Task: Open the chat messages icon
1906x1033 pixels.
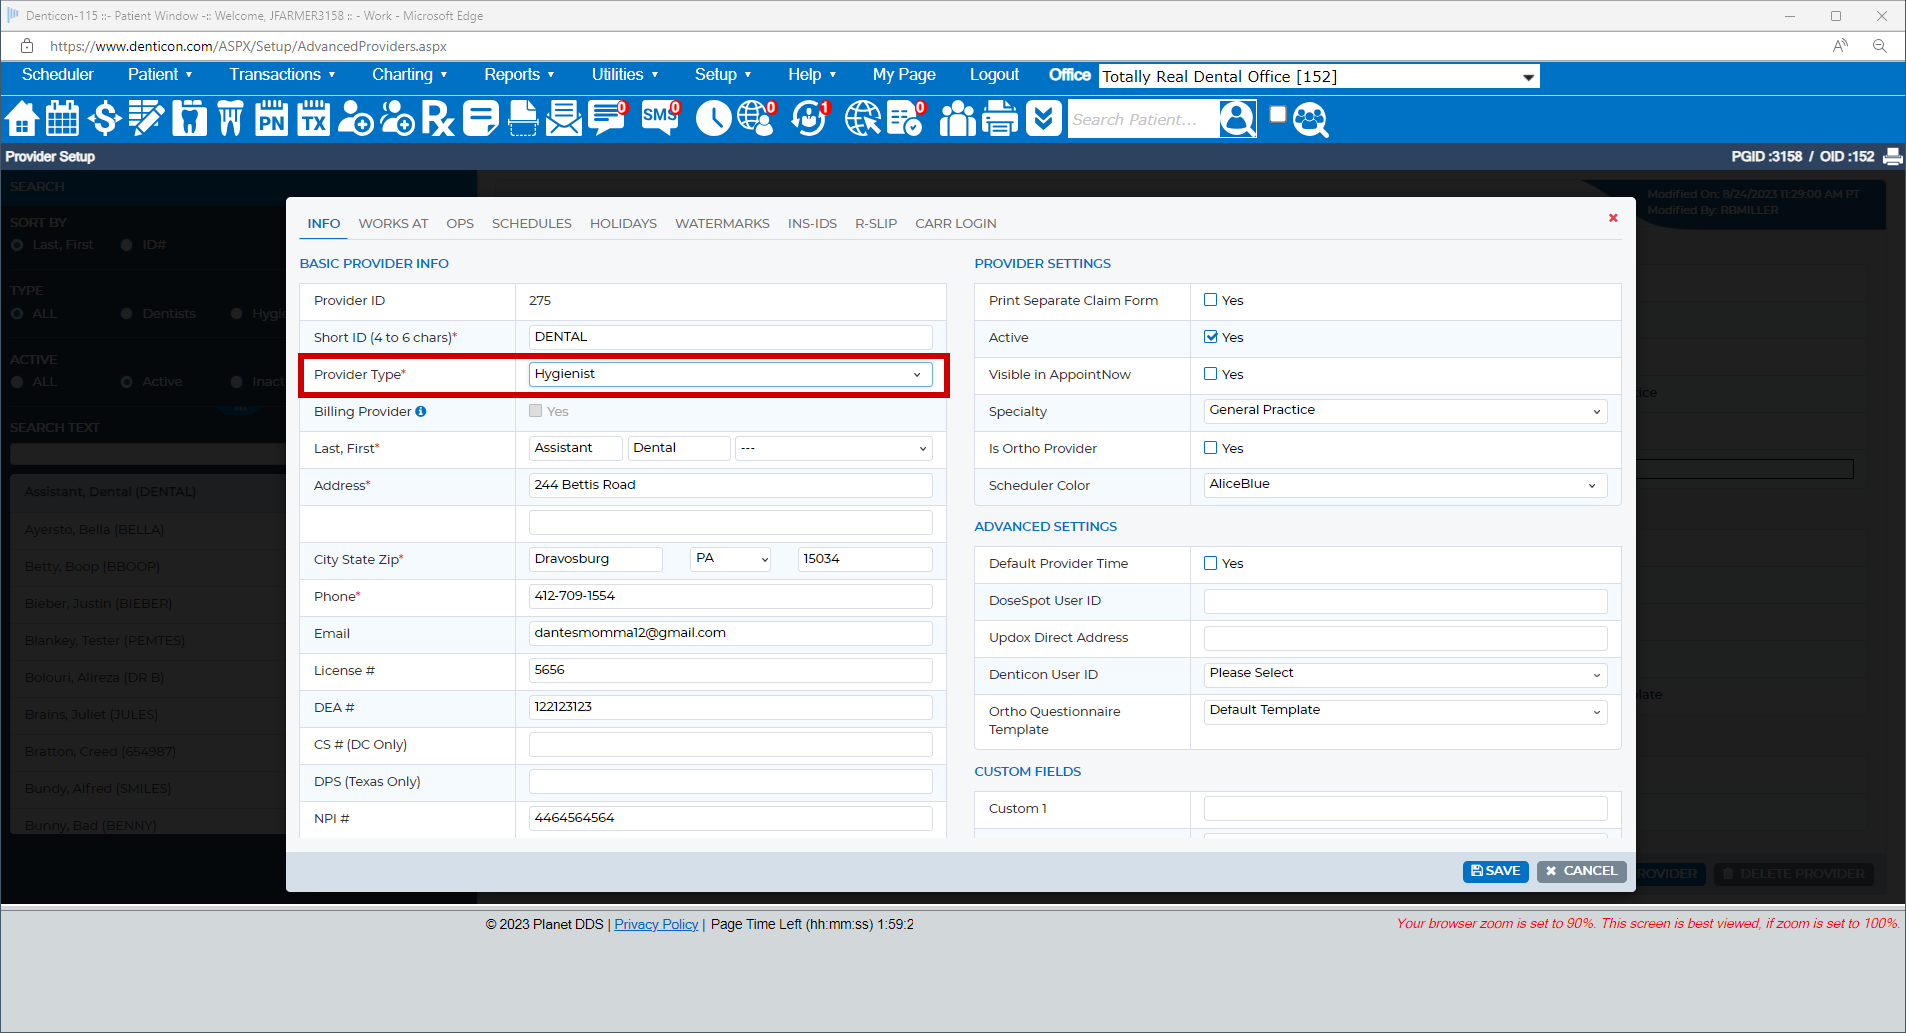Action: (x=607, y=119)
